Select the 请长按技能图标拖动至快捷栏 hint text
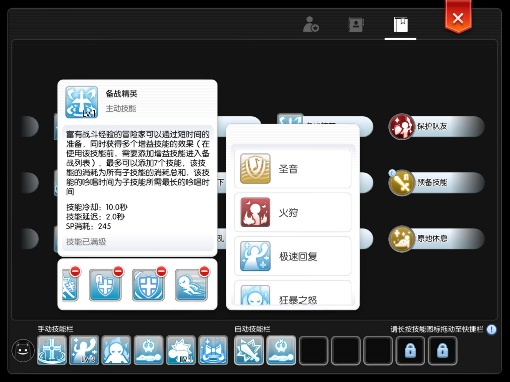510x382 pixels. coord(437,329)
